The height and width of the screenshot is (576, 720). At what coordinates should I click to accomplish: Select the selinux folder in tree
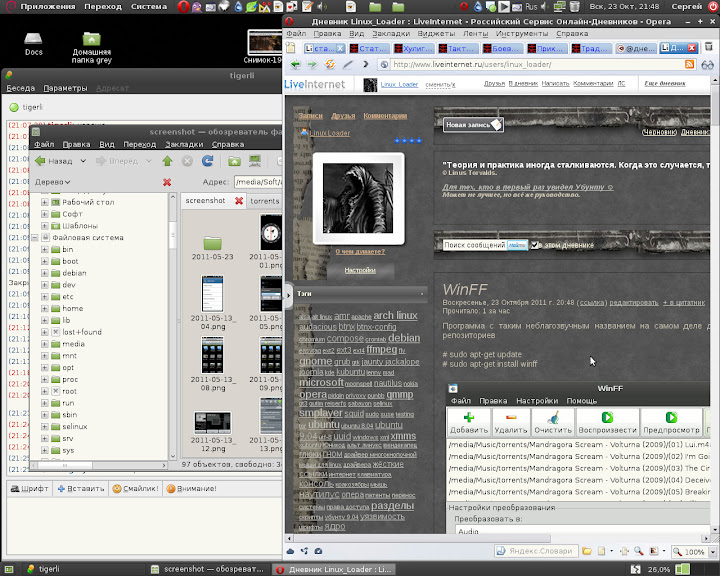[x=74, y=426]
